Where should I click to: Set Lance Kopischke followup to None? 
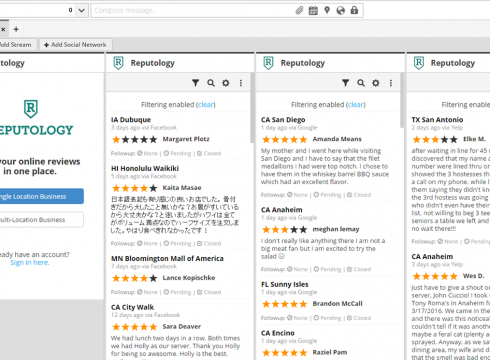click(x=147, y=292)
